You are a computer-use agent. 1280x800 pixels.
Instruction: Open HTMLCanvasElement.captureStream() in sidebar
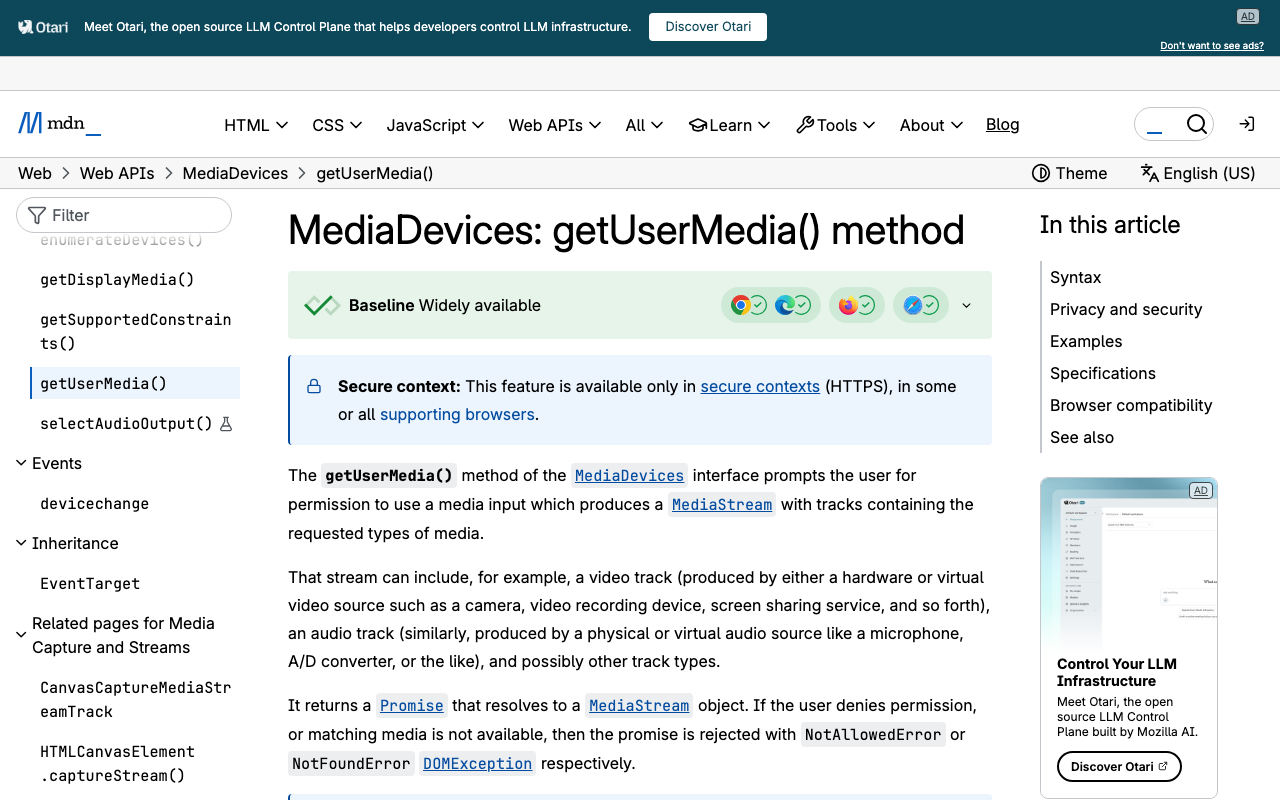117,763
